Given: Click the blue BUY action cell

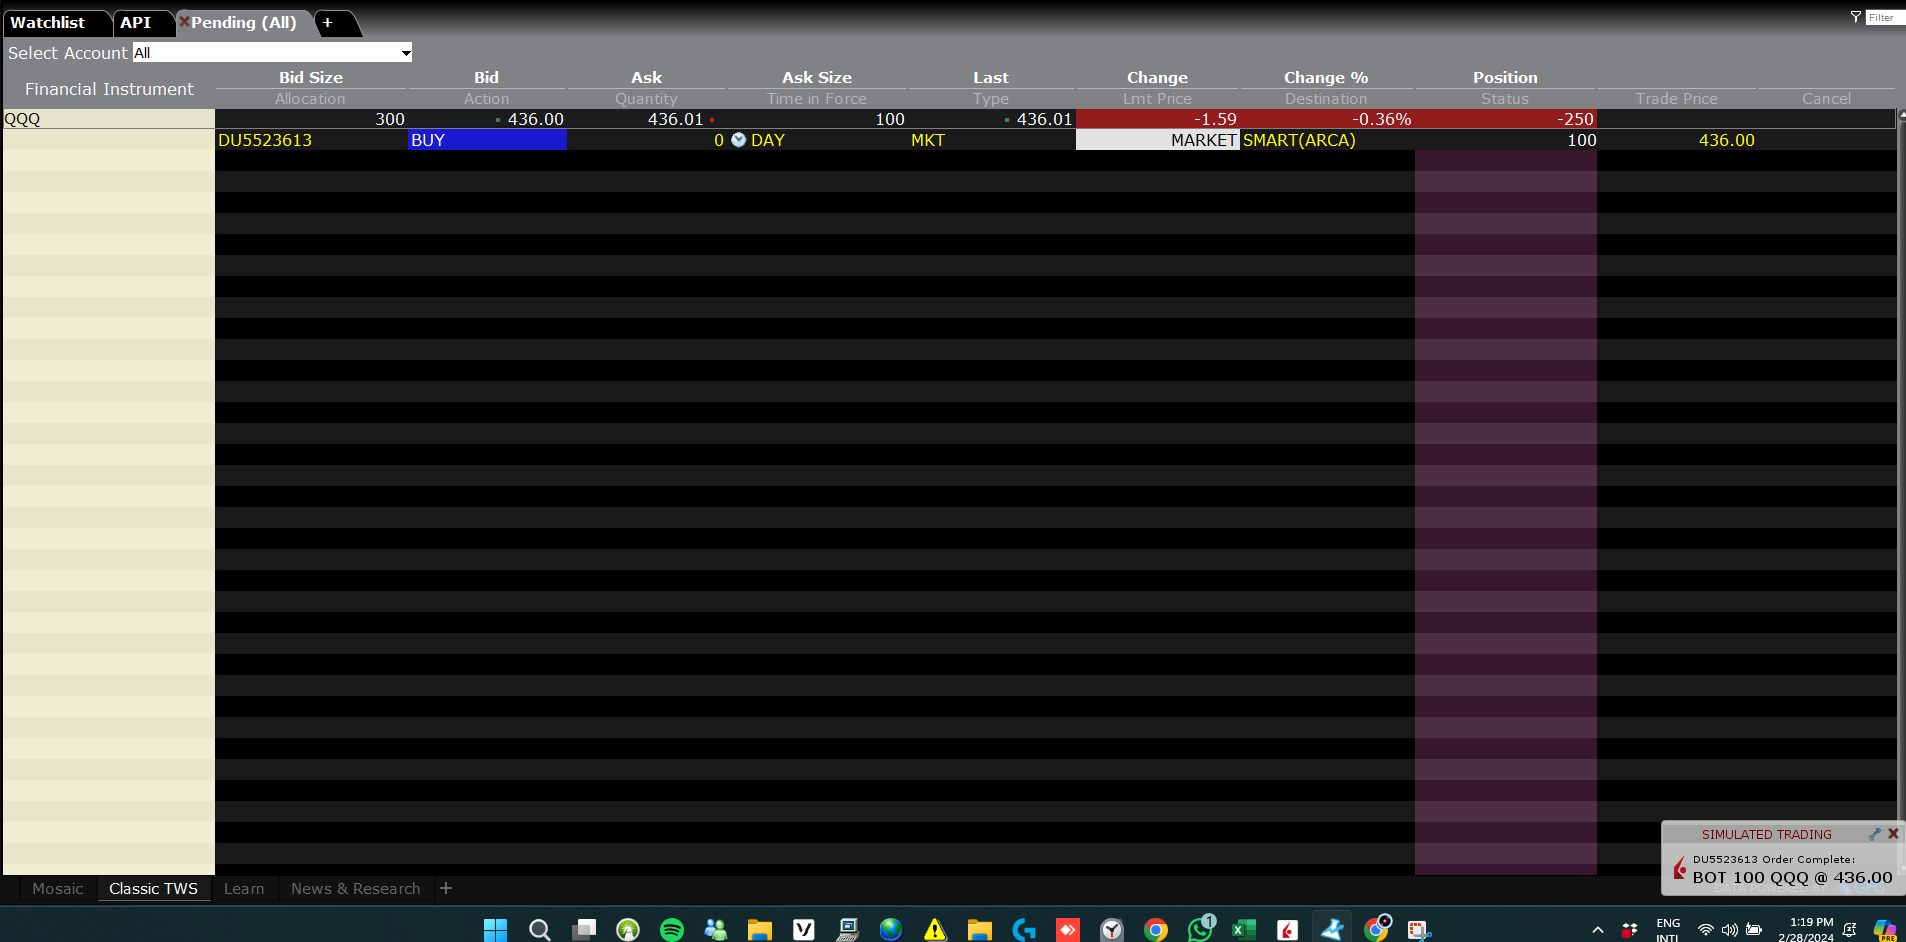Looking at the screenshot, I should coord(487,140).
